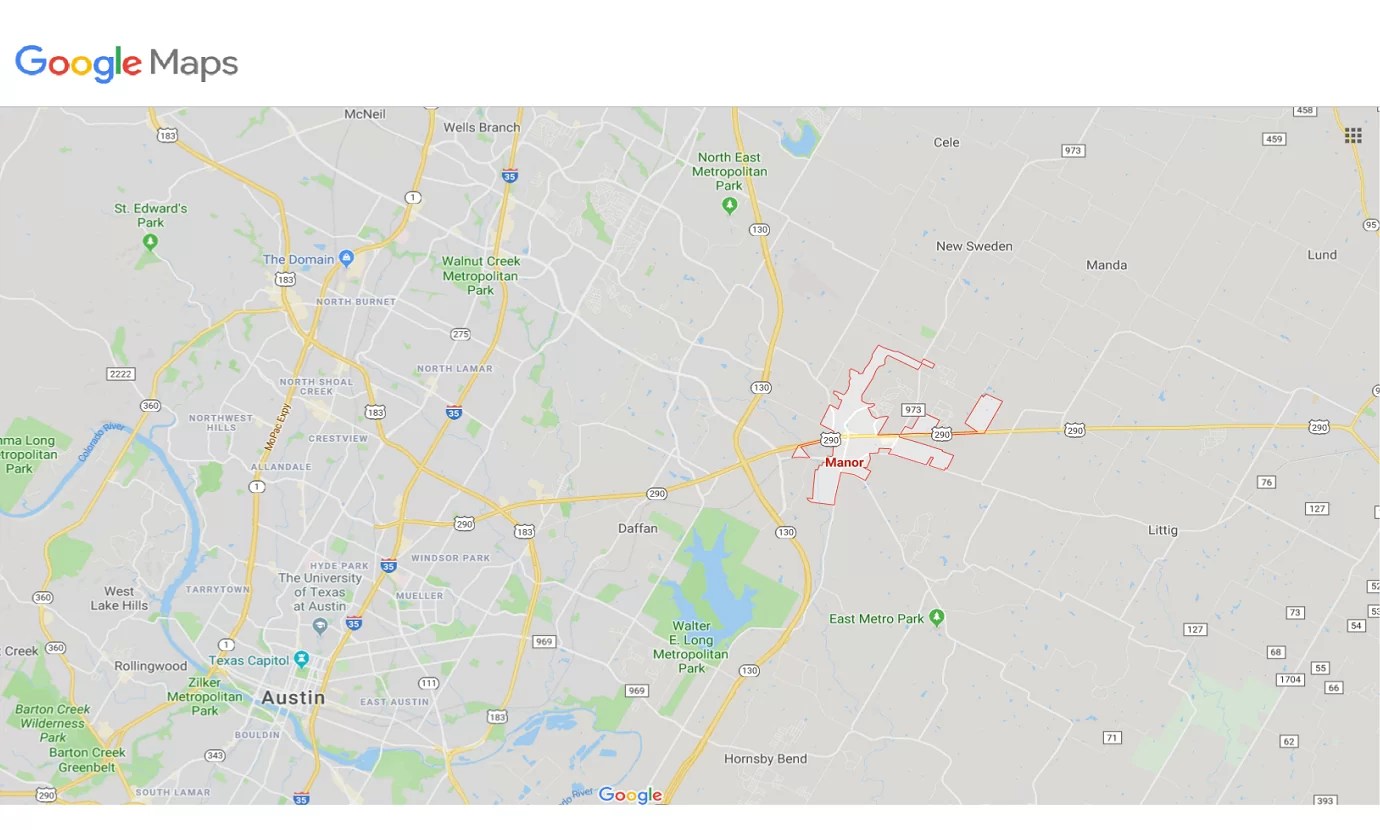Click the Hornsby Bend place label
The image size is (1380, 830).
click(x=765, y=758)
